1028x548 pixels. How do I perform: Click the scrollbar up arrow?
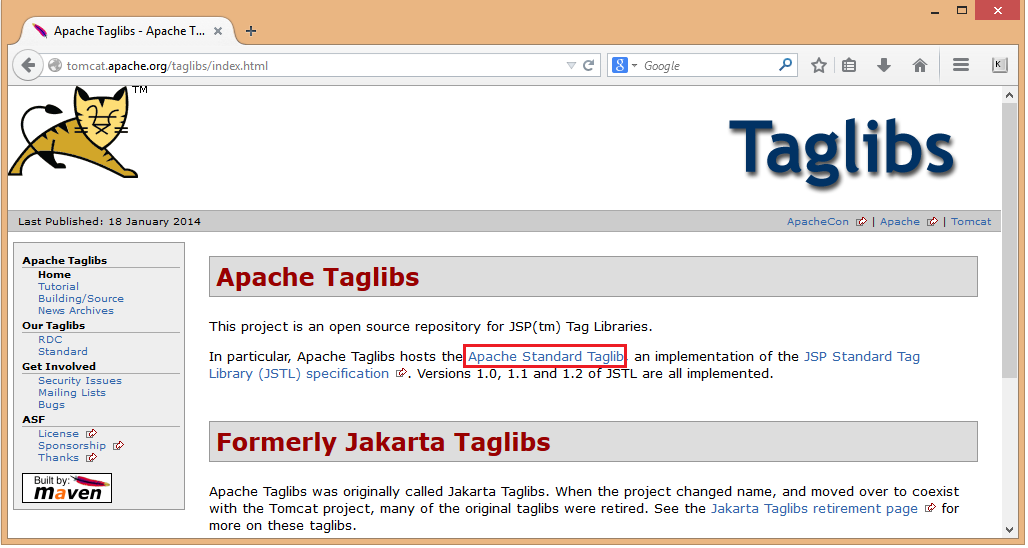coord(1009,95)
